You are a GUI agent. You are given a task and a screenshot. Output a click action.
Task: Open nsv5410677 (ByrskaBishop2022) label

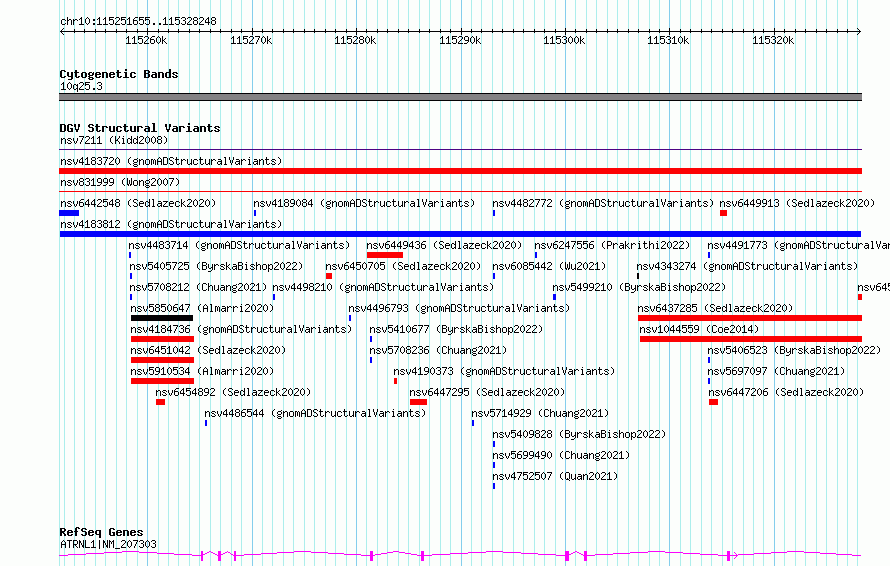tap(456, 329)
